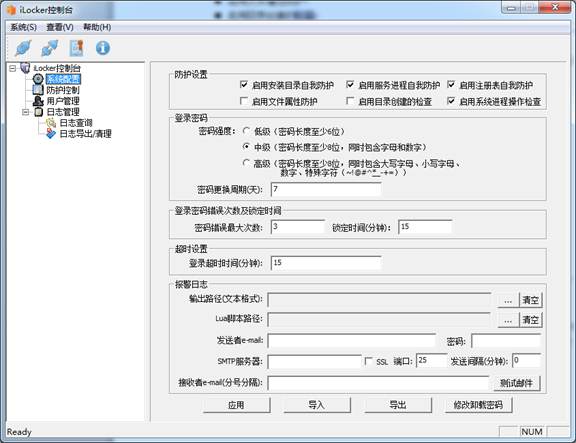
Task: Open the 帮助(H) menu
Action: pos(97,27)
